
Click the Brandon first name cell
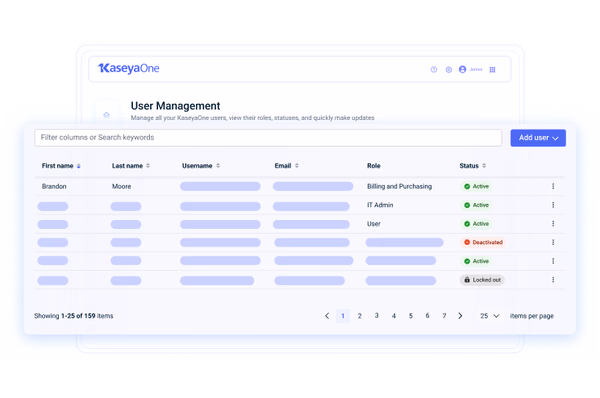coord(54,186)
